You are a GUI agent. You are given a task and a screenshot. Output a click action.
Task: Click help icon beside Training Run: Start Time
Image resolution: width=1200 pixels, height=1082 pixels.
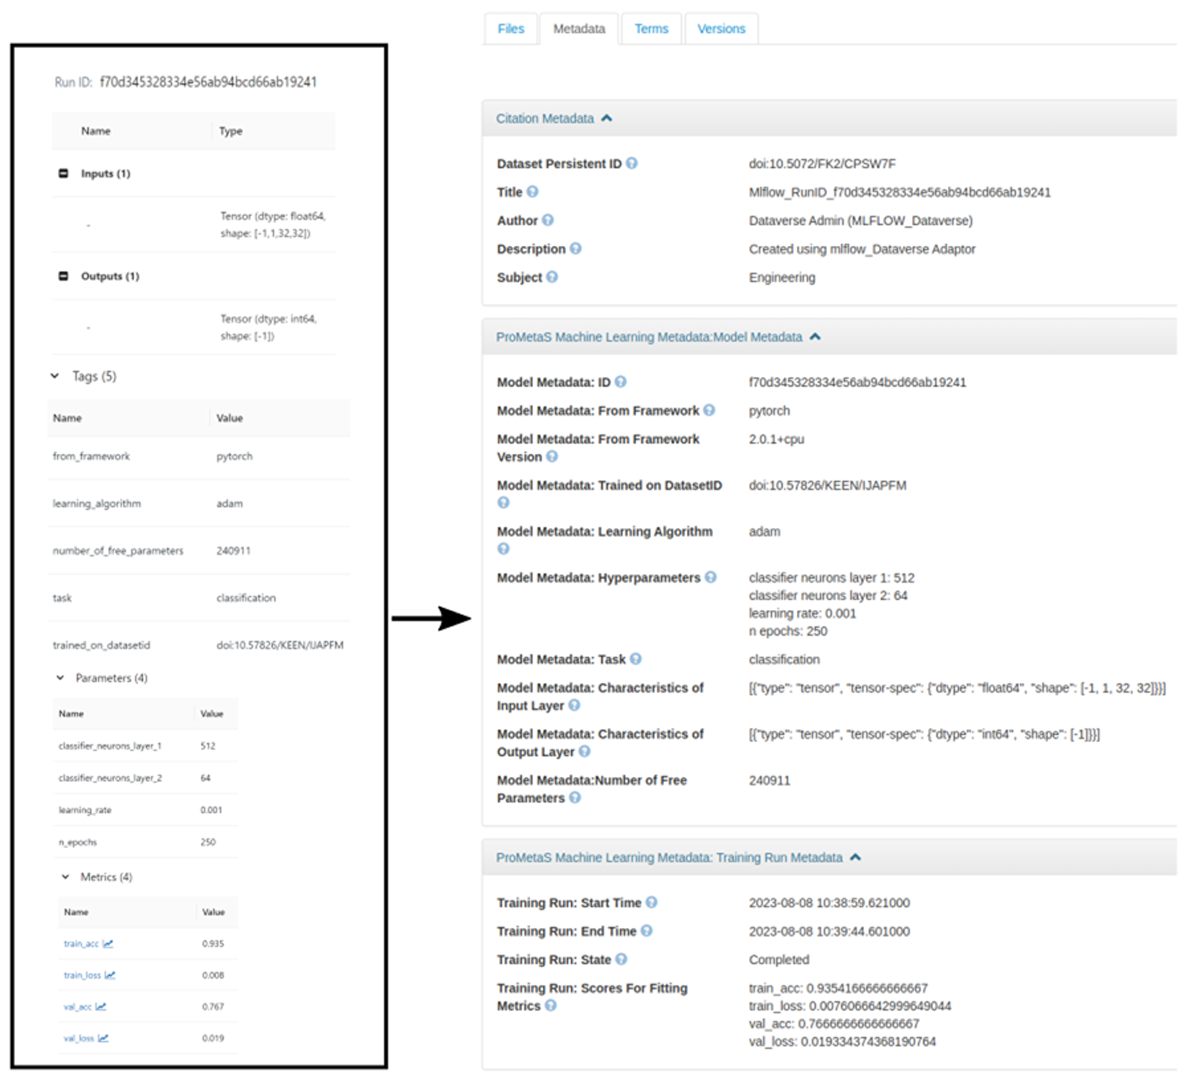[x=652, y=902]
